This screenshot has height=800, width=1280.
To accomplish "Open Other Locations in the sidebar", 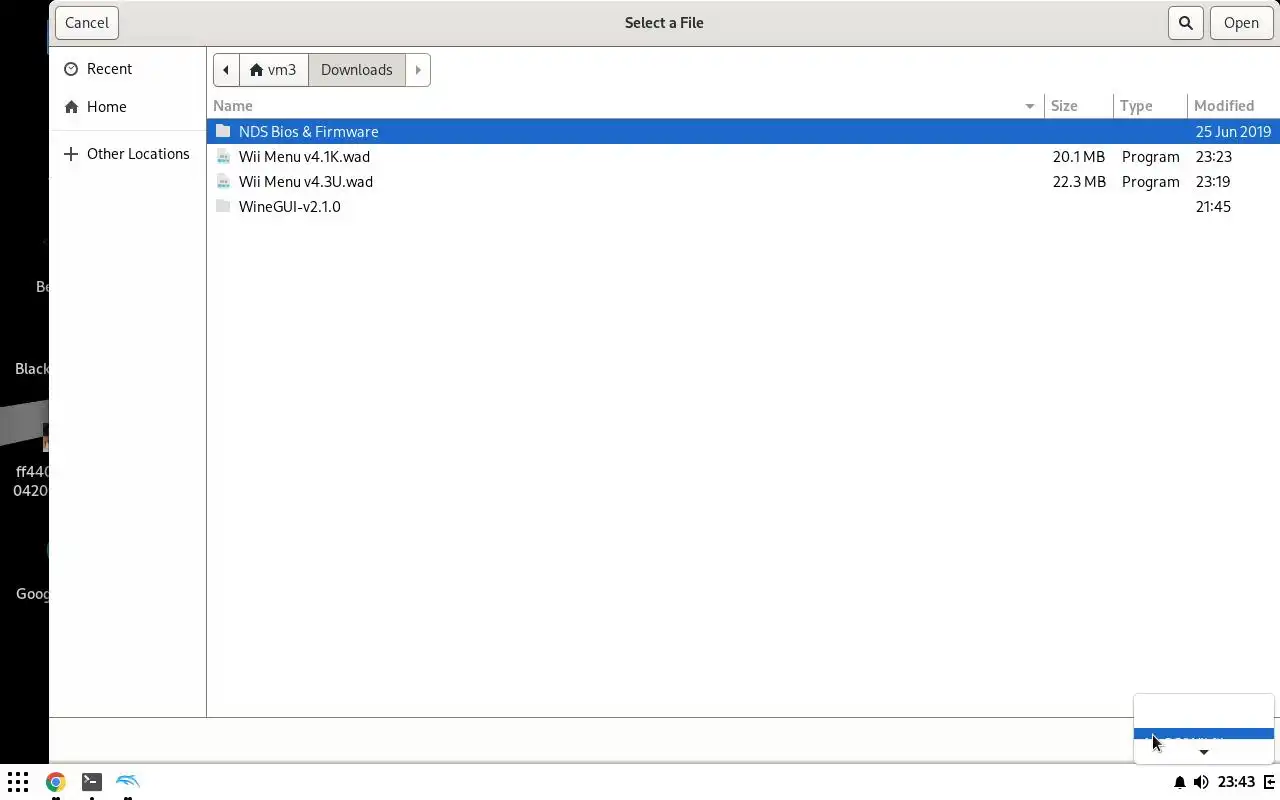I will tap(127, 154).
